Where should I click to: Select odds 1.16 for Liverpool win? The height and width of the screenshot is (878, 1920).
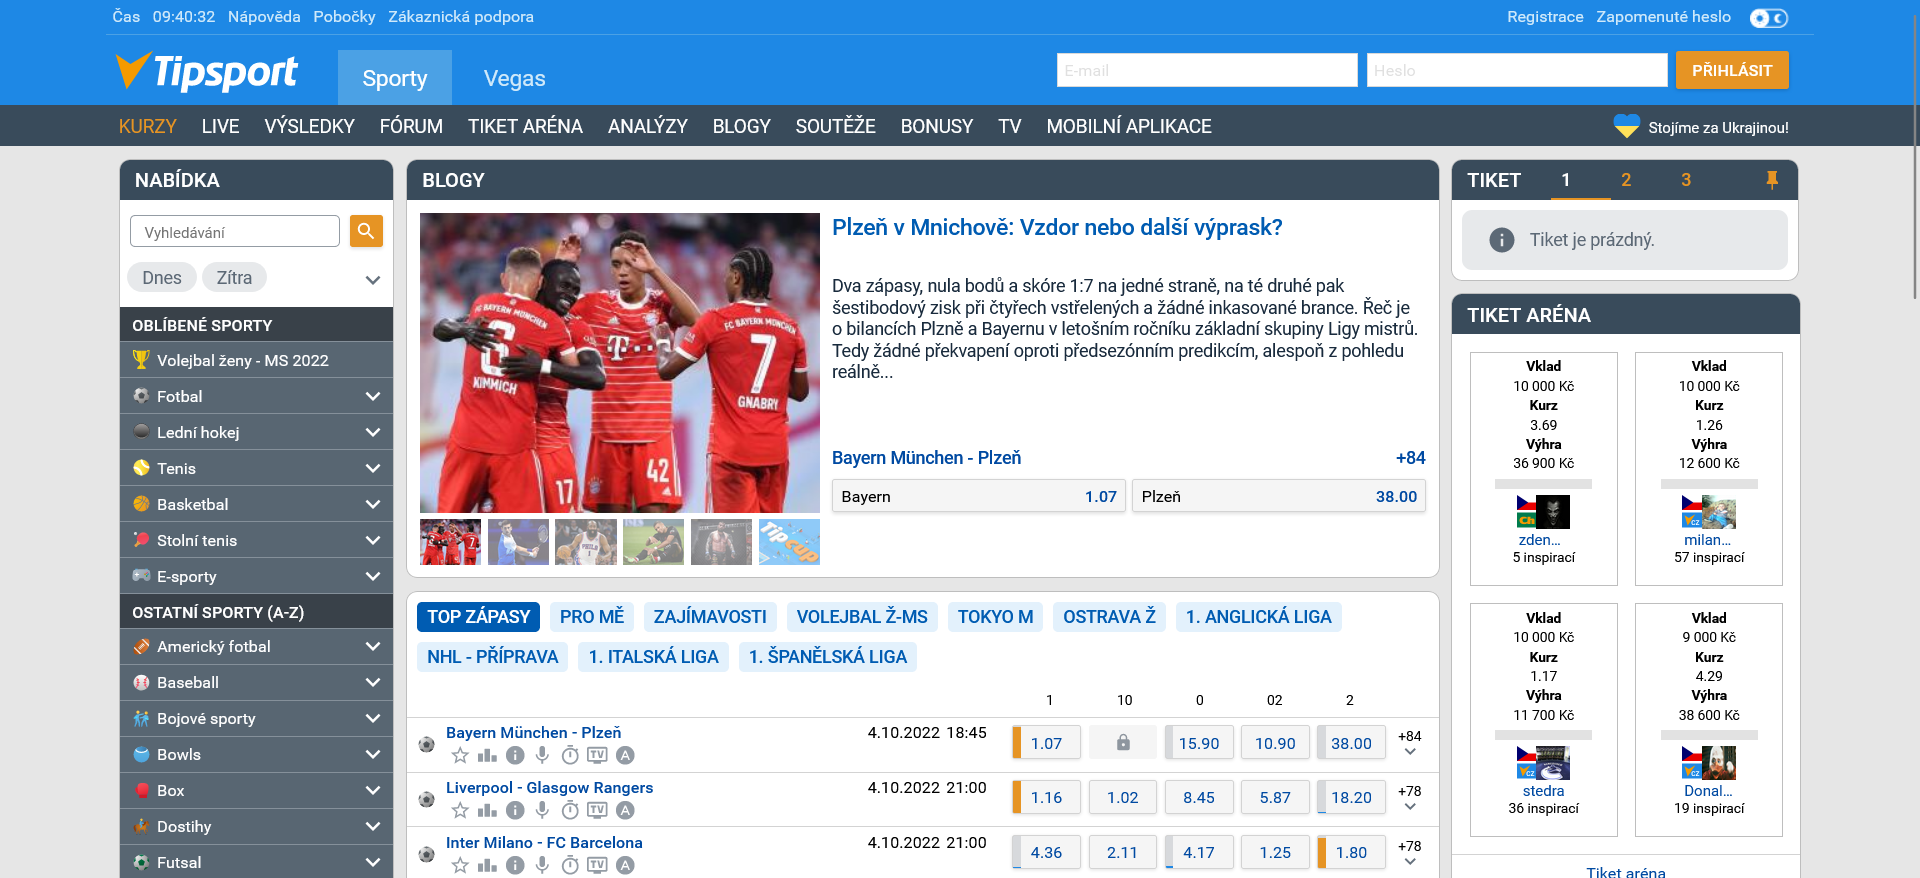[x=1046, y=798]
